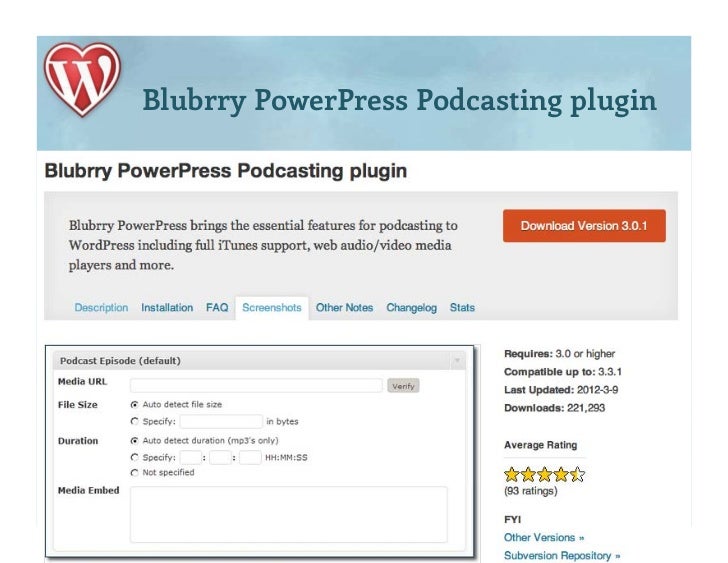This screenshot has width=728, height=563.
Task: Click the Verify button
Action: [403, 386]
